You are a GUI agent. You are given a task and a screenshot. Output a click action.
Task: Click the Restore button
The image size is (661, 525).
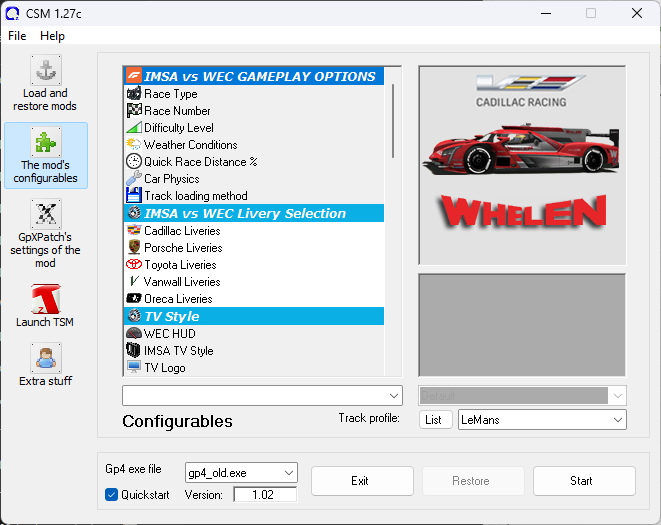pos(473,481)
